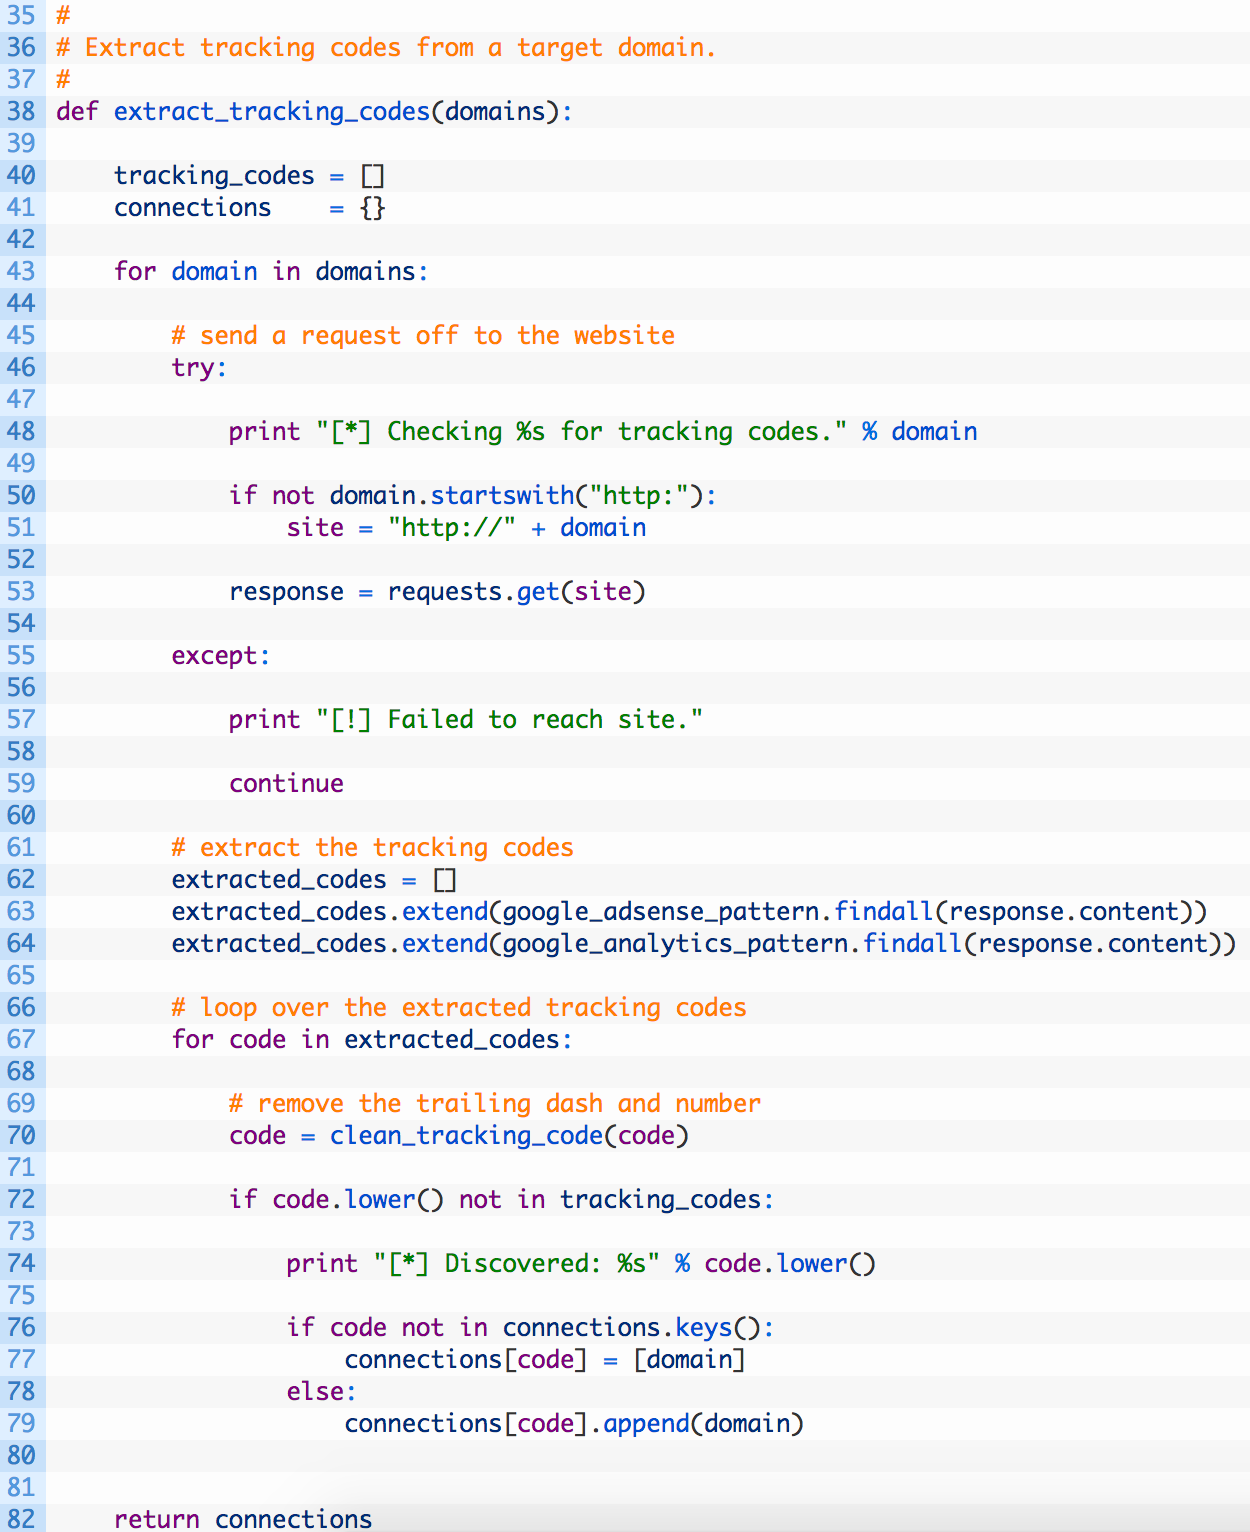1250x1532 pixels.
Task: Click 'findall' on line 64
Action: pos(913,943)
